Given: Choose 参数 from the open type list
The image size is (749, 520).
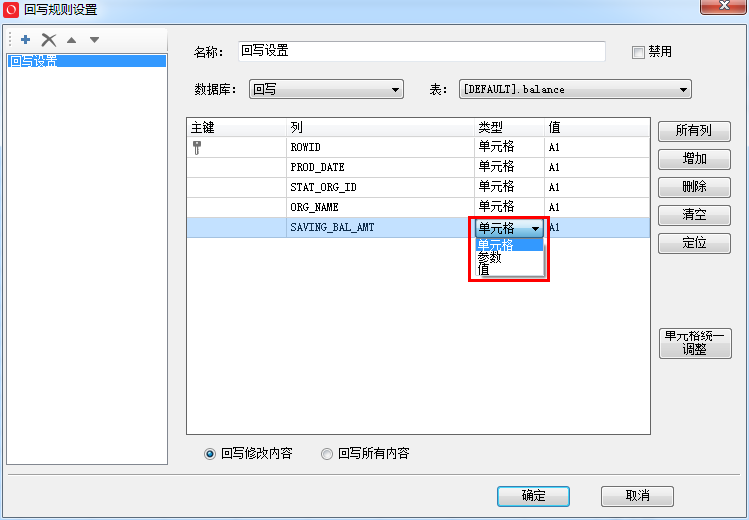Looking at the screenshot, I should click(x=509, y=257).
